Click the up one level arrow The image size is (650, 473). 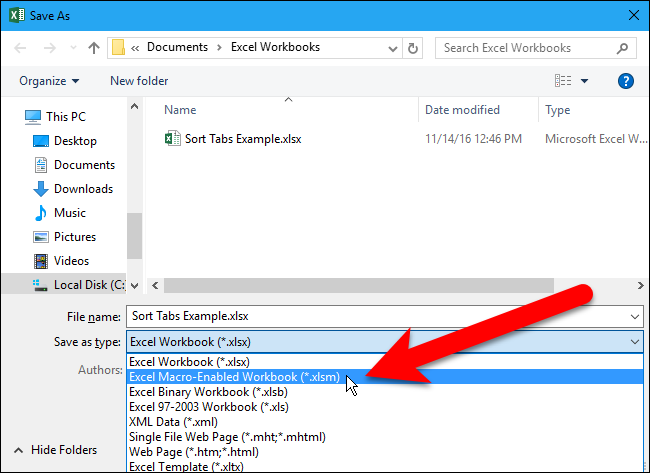94,47
